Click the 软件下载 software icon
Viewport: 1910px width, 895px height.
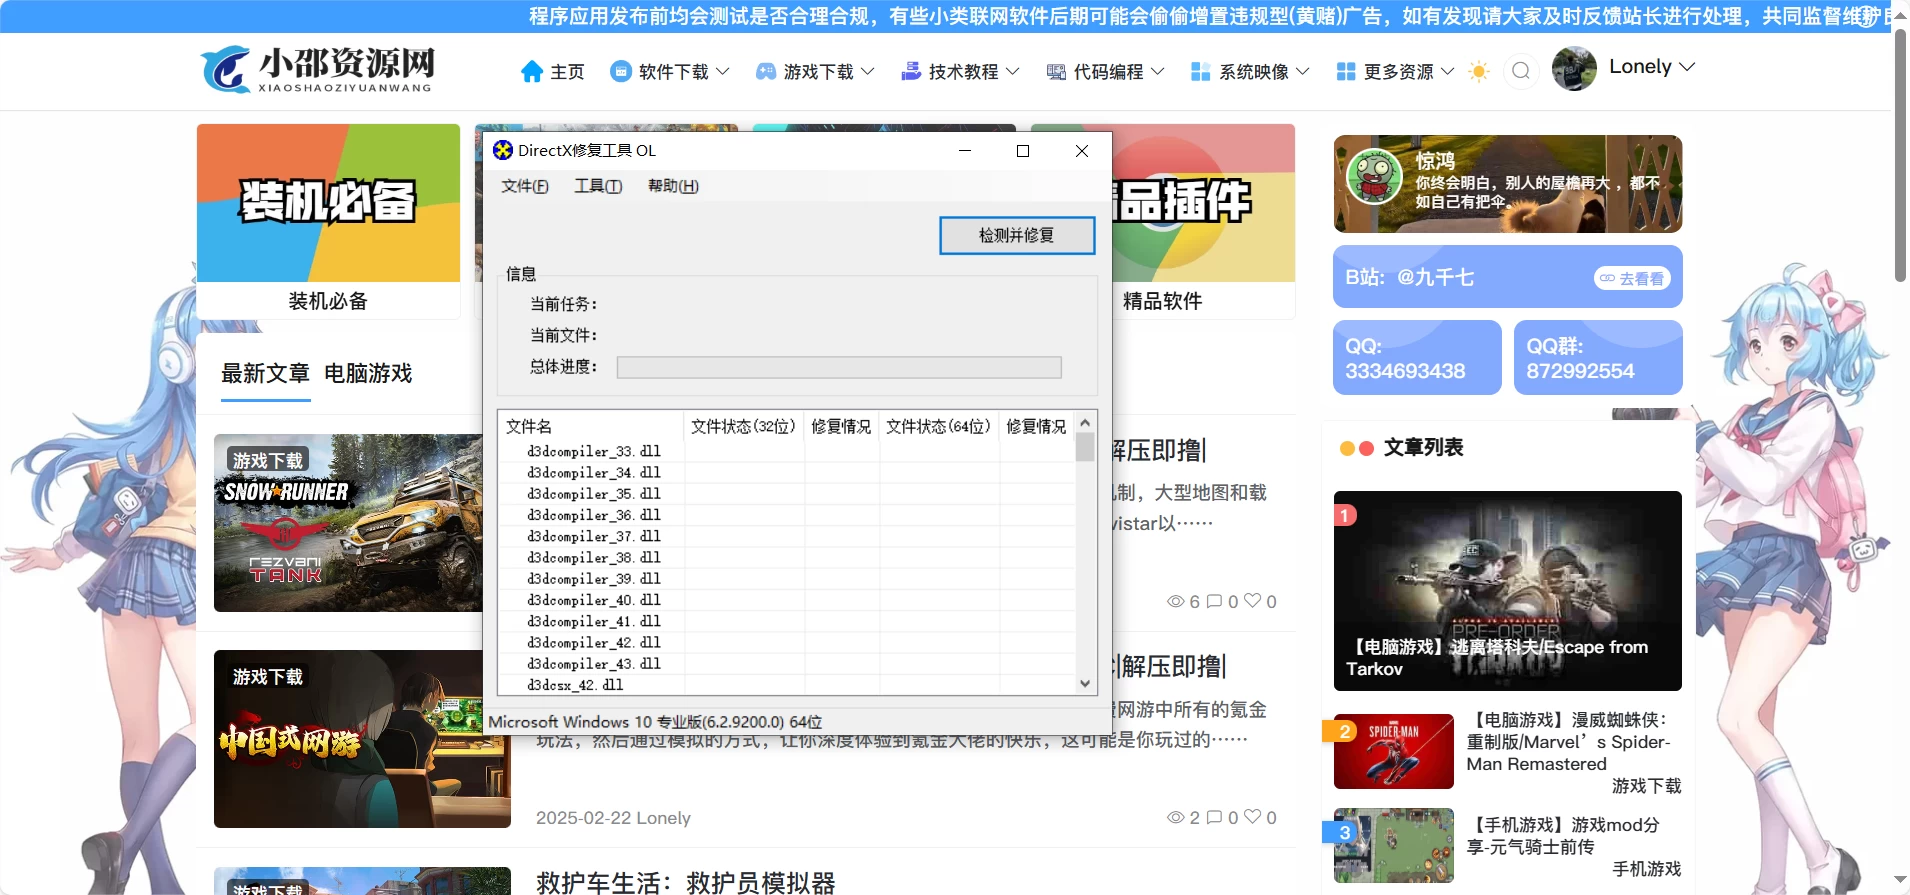click(x=621, y=72)
